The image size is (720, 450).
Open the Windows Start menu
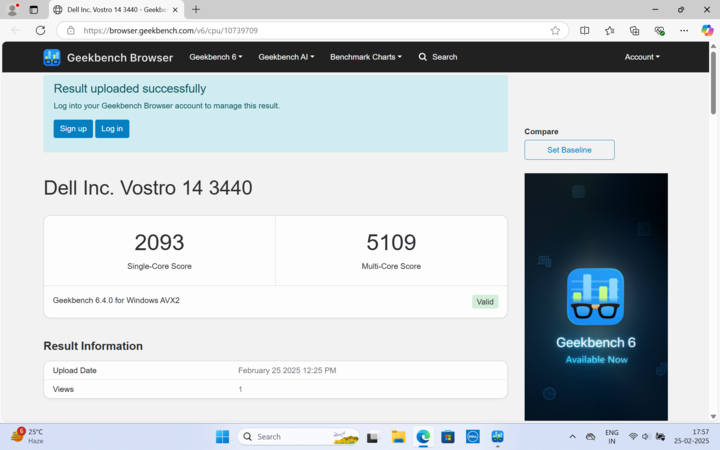click(222, 437)
